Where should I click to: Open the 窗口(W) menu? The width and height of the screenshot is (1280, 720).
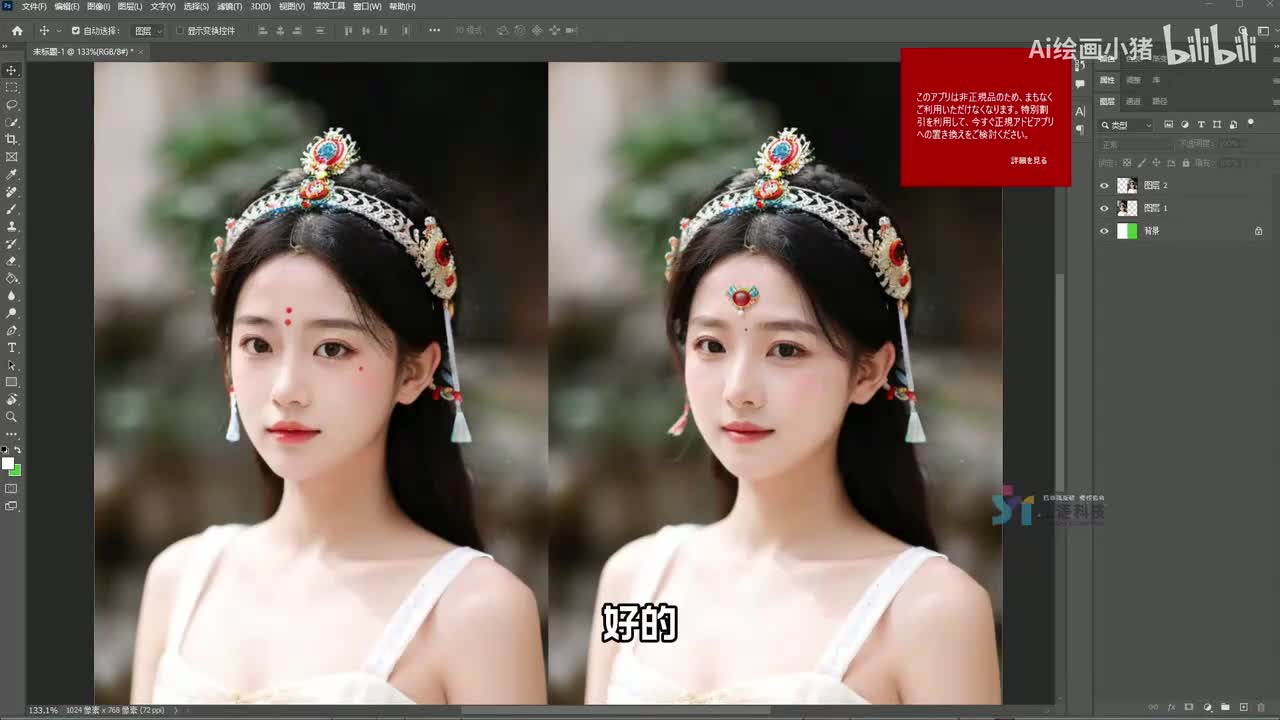click(x=367, y=6)
